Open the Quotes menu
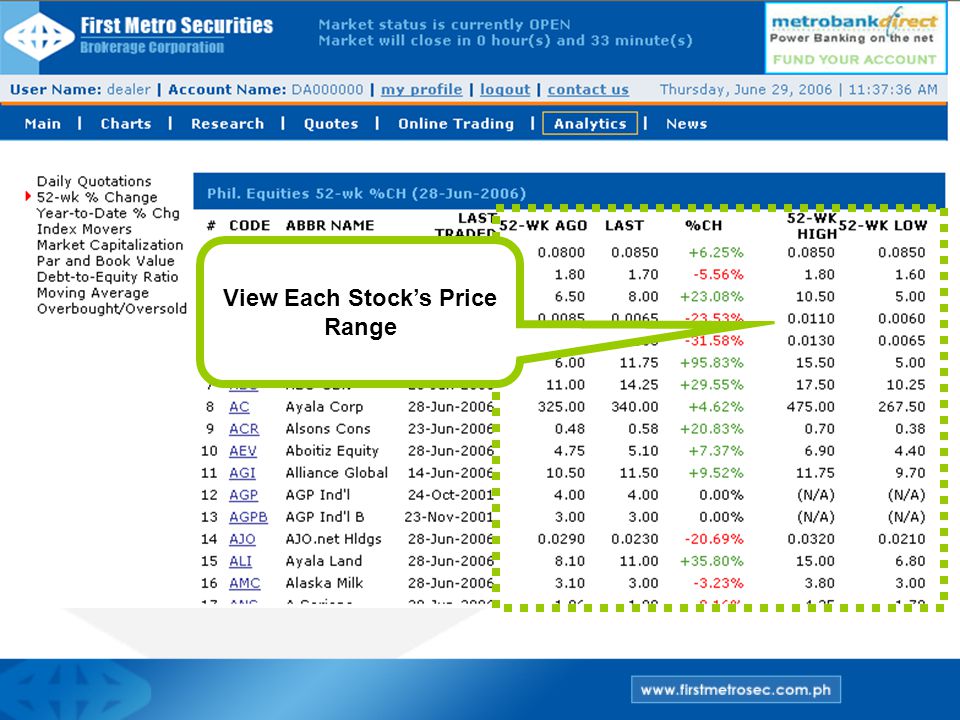This screenshot has height=720, width=960. 331,124
